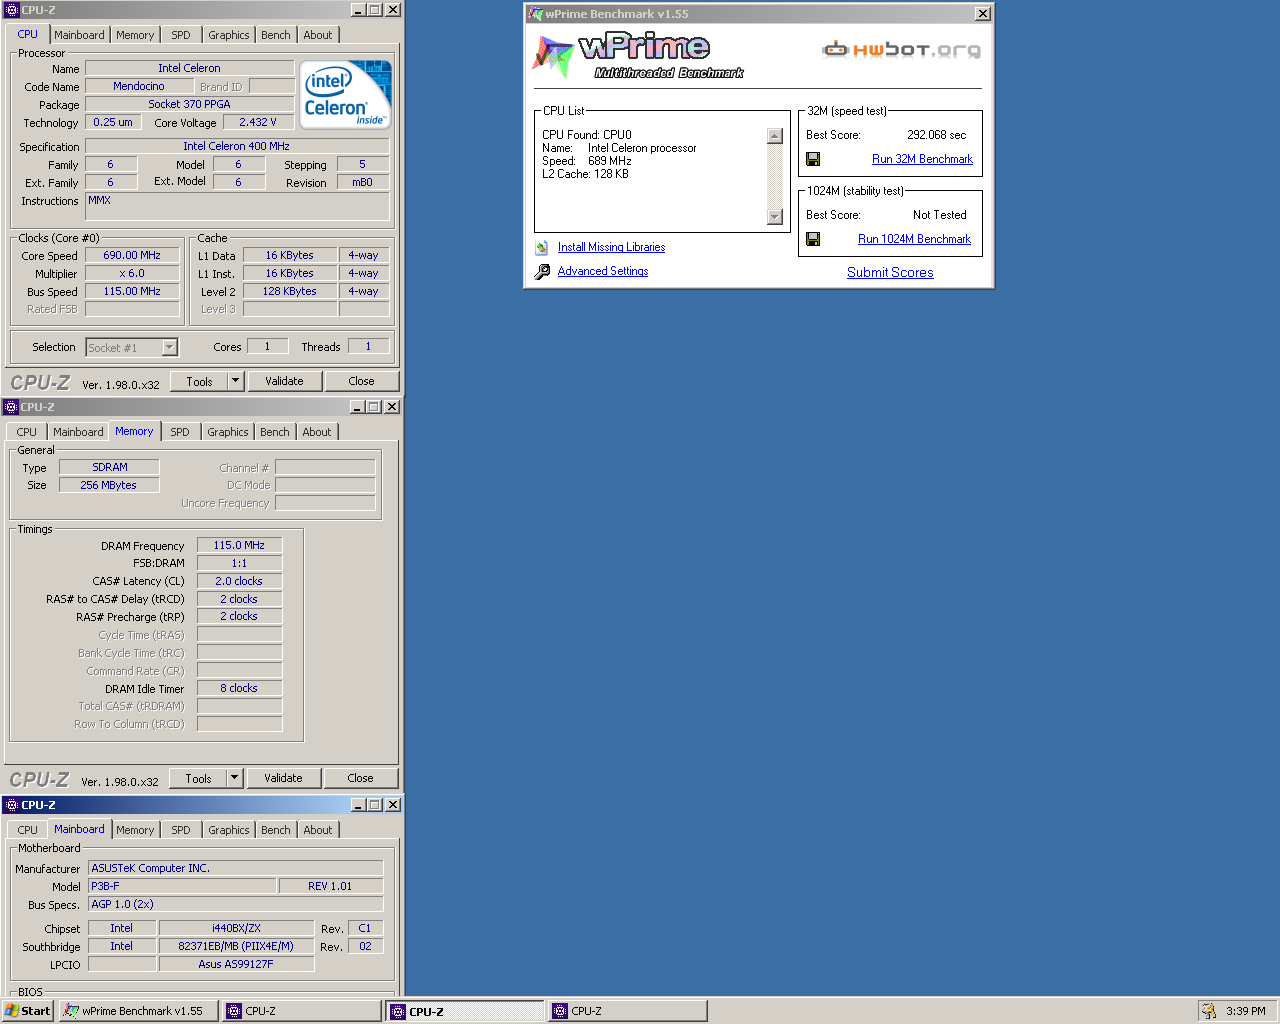Click the CAS# Latency 2.0 clocks field
Viewport: 1280px width, 1024px height.
click(239, 581)
